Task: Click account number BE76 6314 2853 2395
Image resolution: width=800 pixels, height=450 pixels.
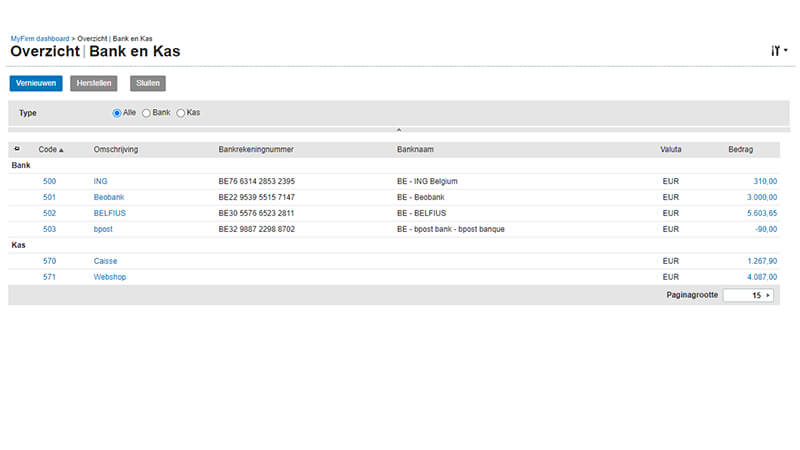Action: [x=257, y=181]
